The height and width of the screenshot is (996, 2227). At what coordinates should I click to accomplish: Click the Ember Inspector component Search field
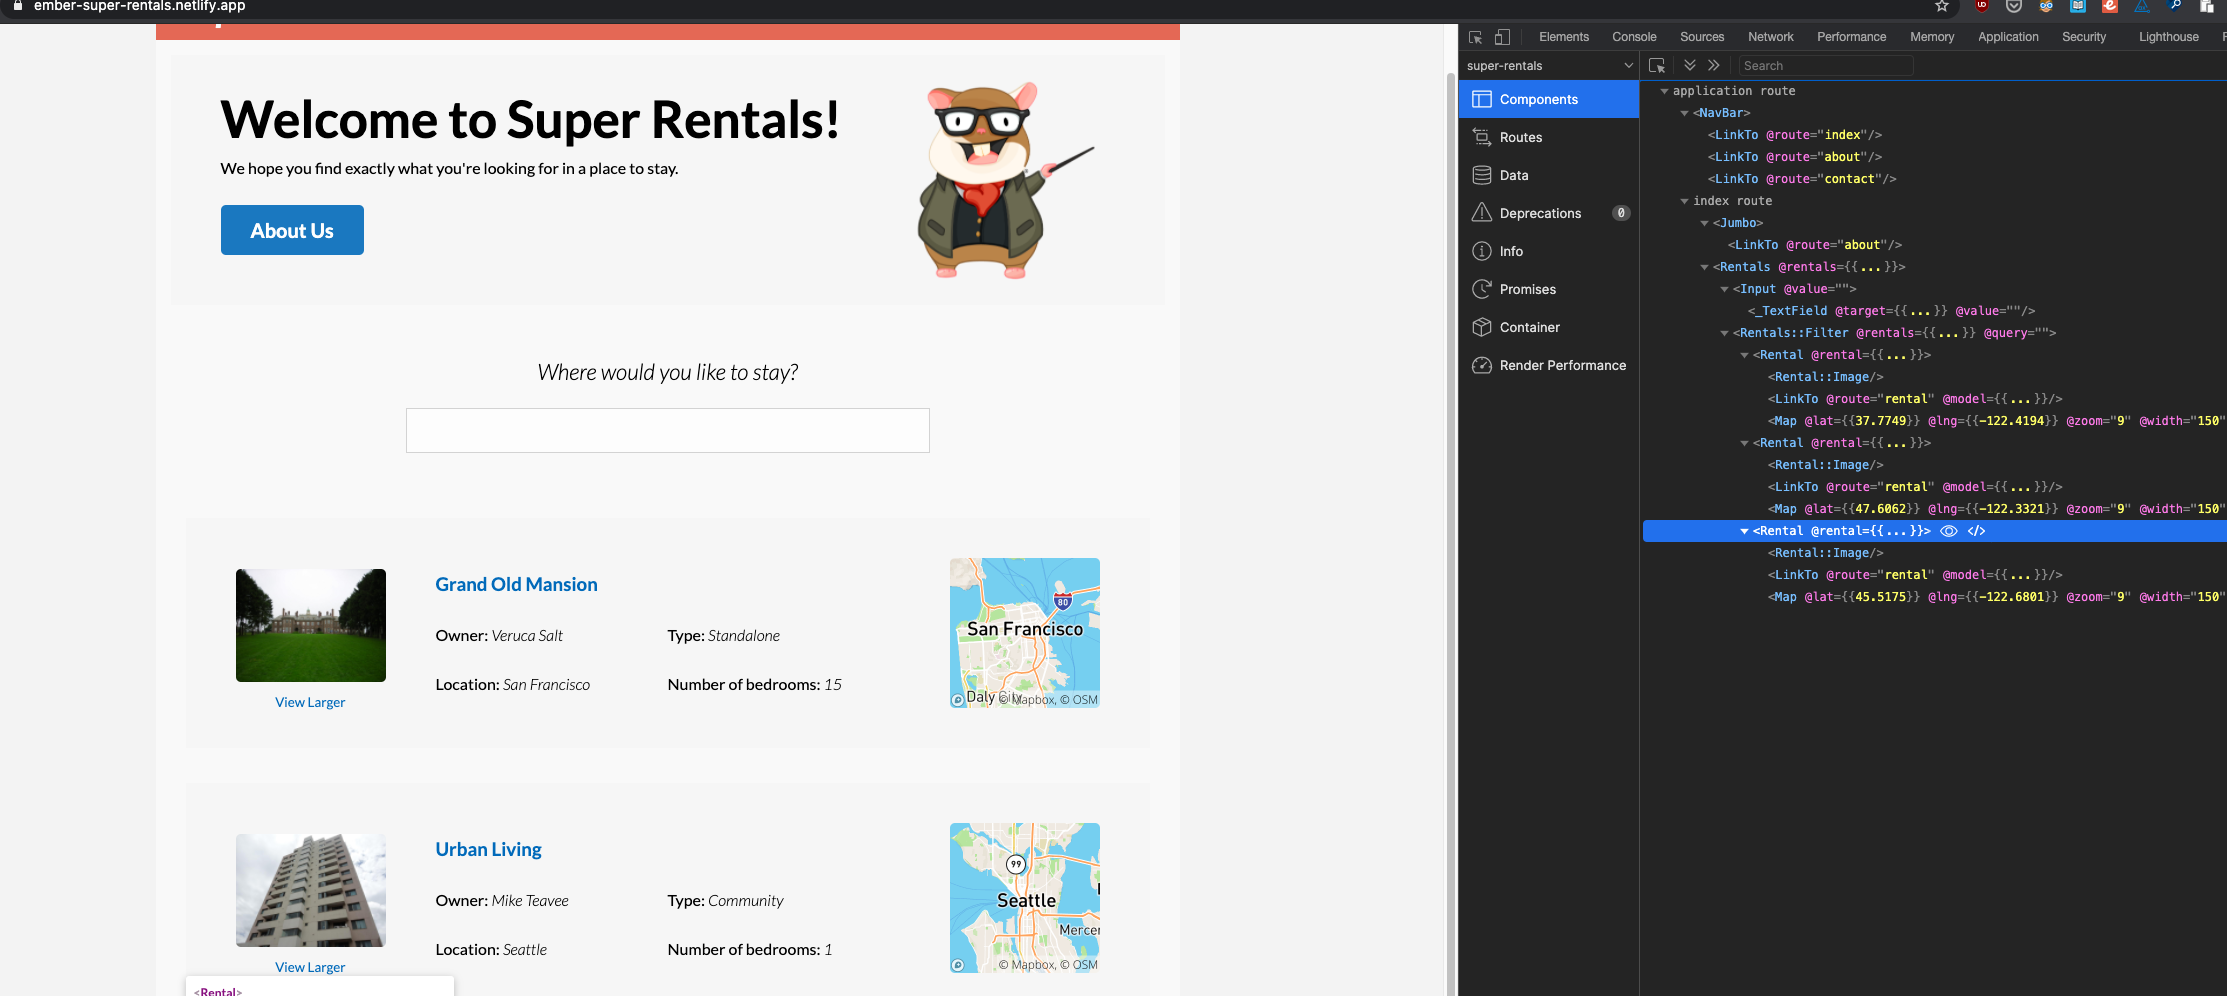pyautogui.click(x=1825, y=66)
